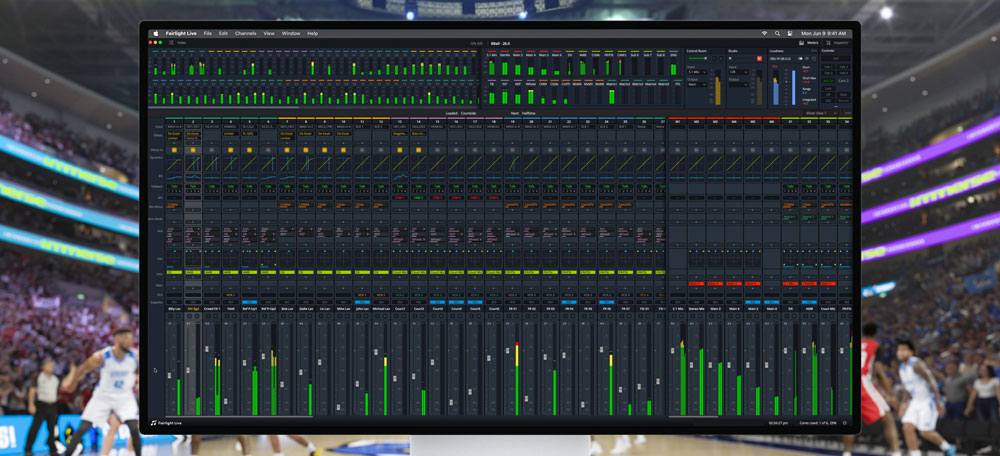Open the Fairlight Live app menu
Screen dimensions: 1000x456
[181, 33]
